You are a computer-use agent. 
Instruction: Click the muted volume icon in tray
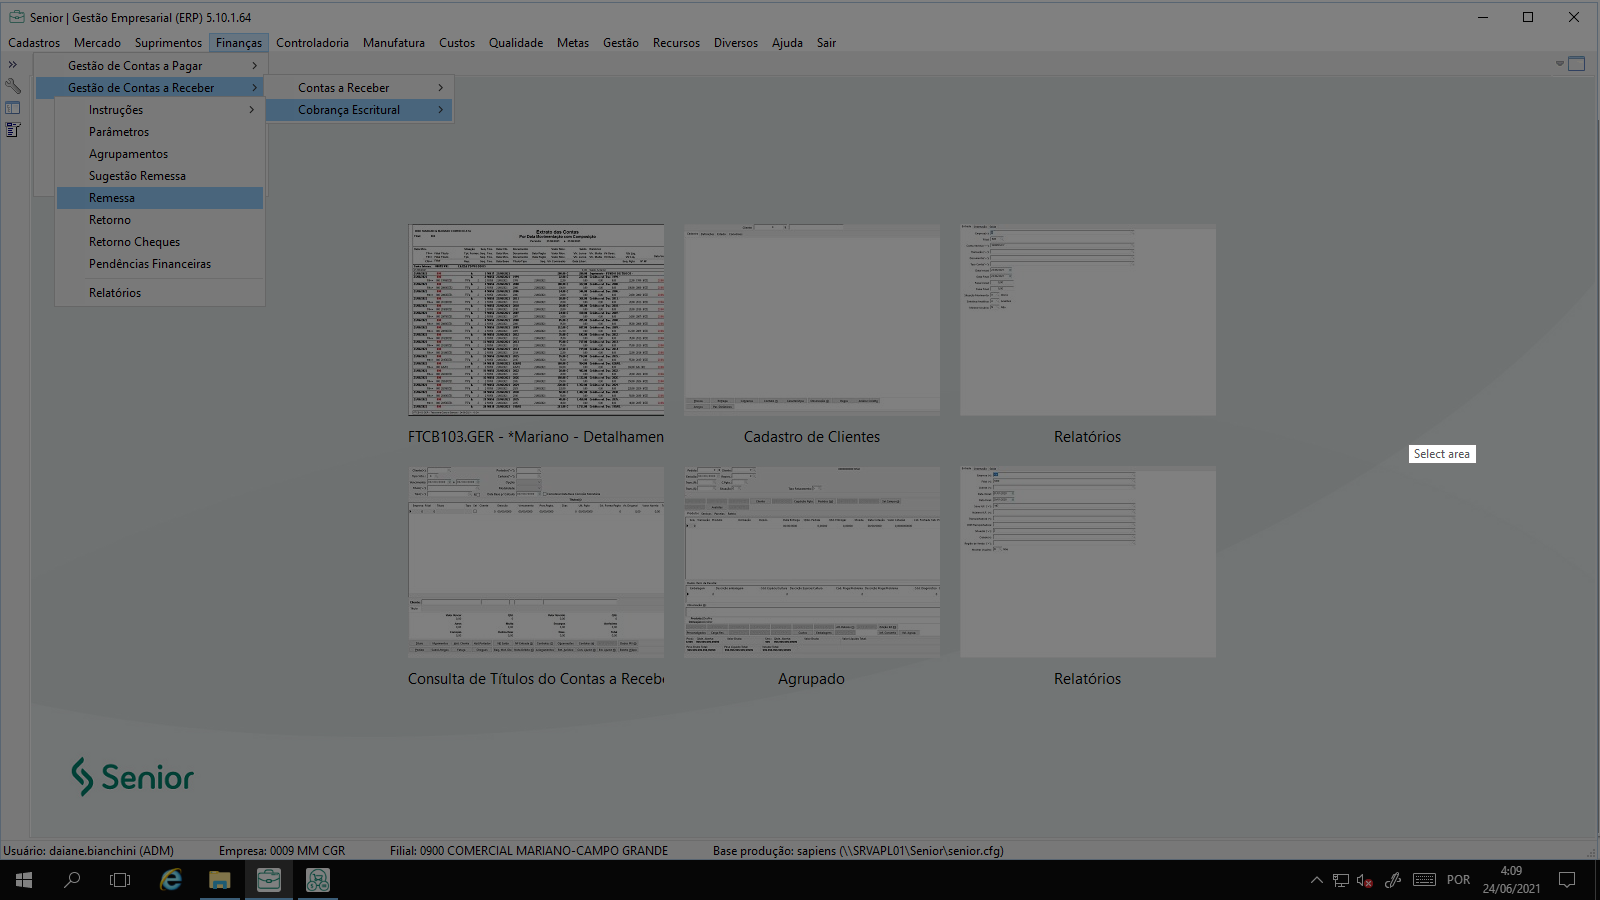(x=1365, y=880)
